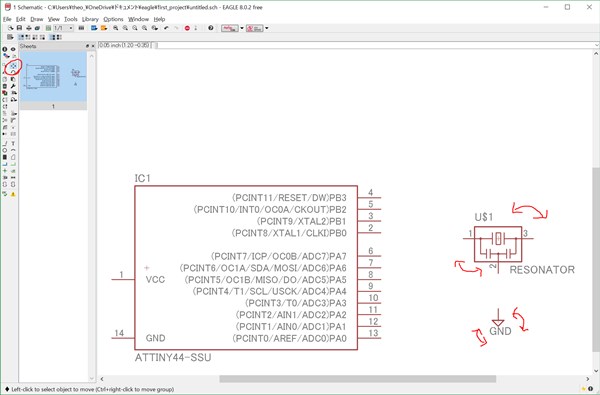Select the Polygon tool
This screenshot has width=600, height=395.
point(13,157)
